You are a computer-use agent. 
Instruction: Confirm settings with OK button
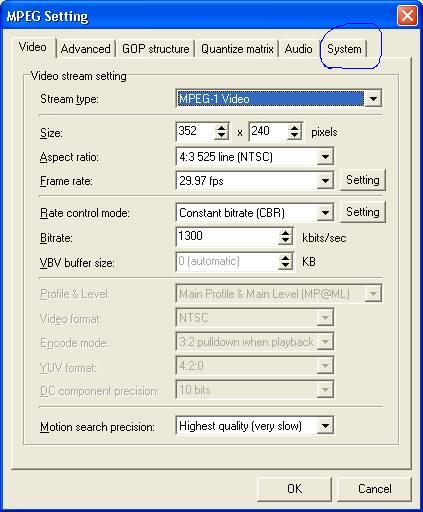point(294,489)
